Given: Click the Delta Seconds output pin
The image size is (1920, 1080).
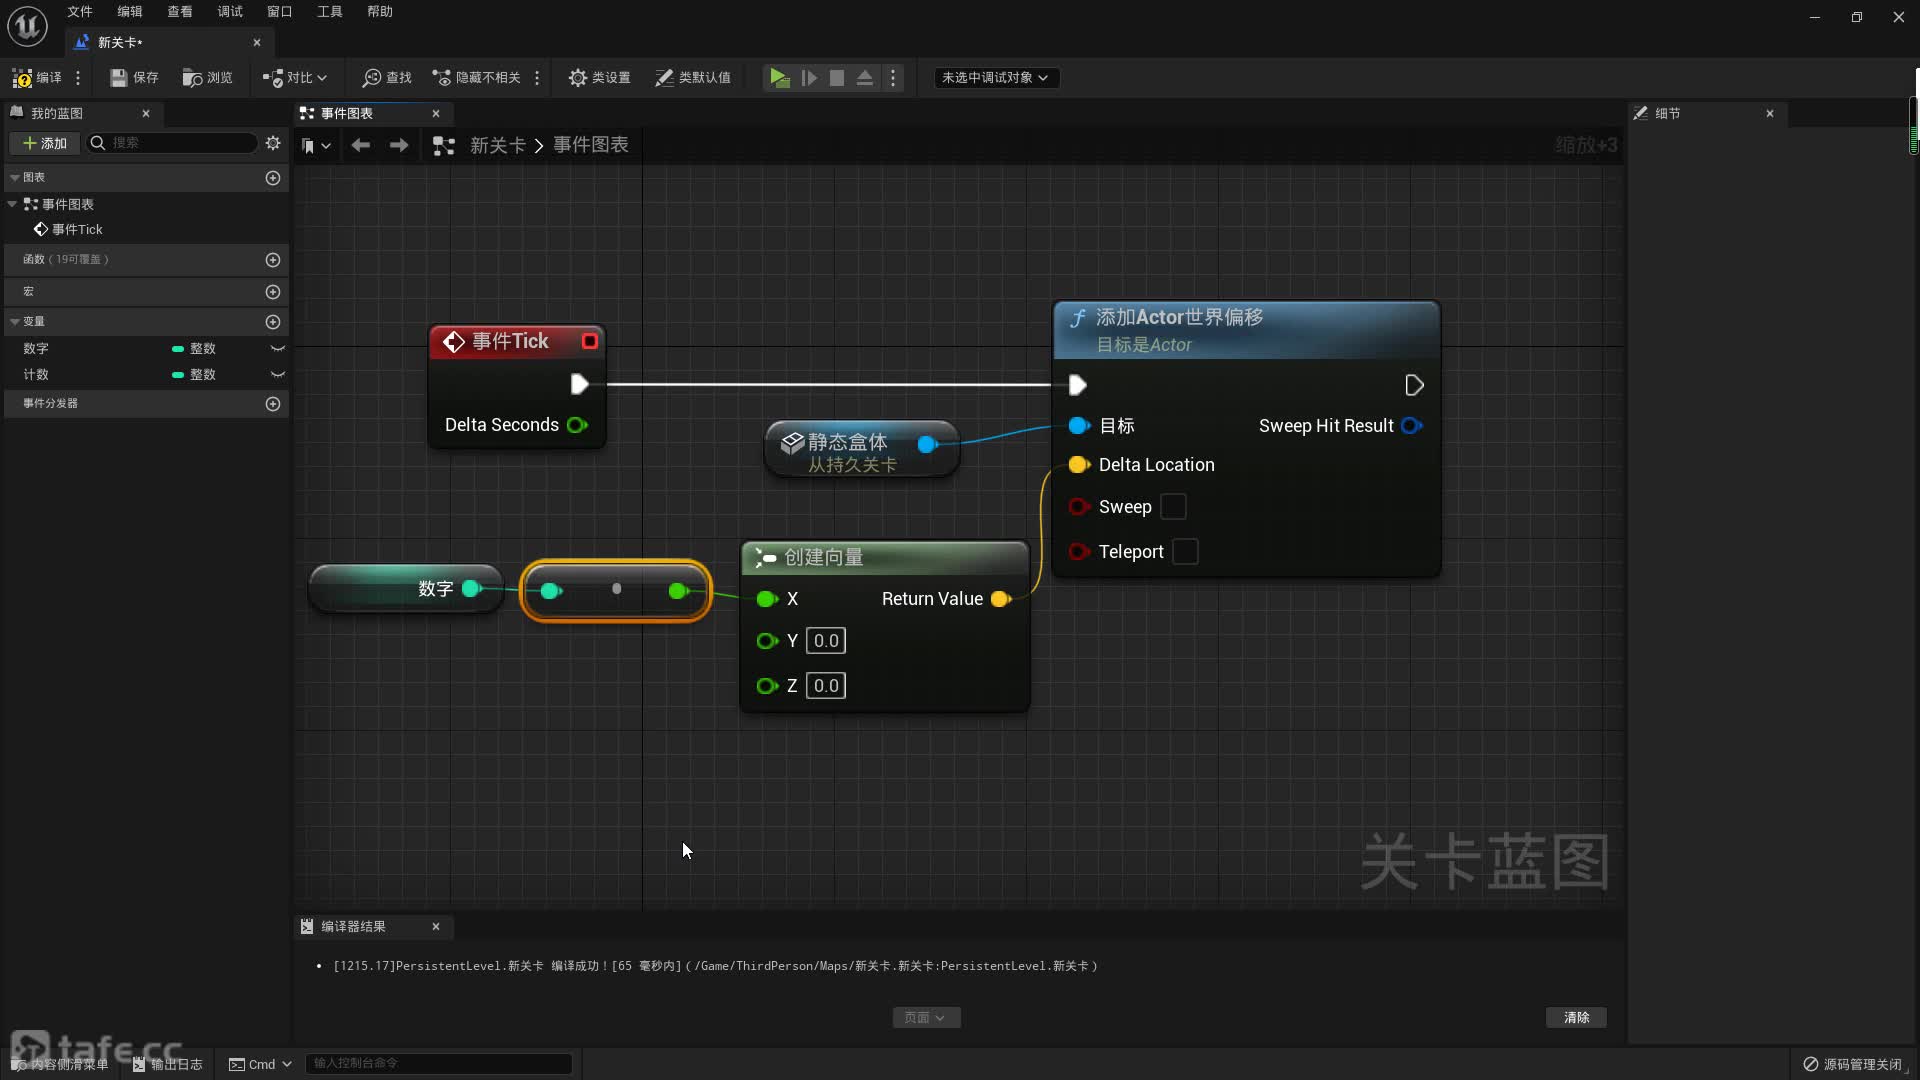Looking at the screenshot, I should tap(577, 425).
